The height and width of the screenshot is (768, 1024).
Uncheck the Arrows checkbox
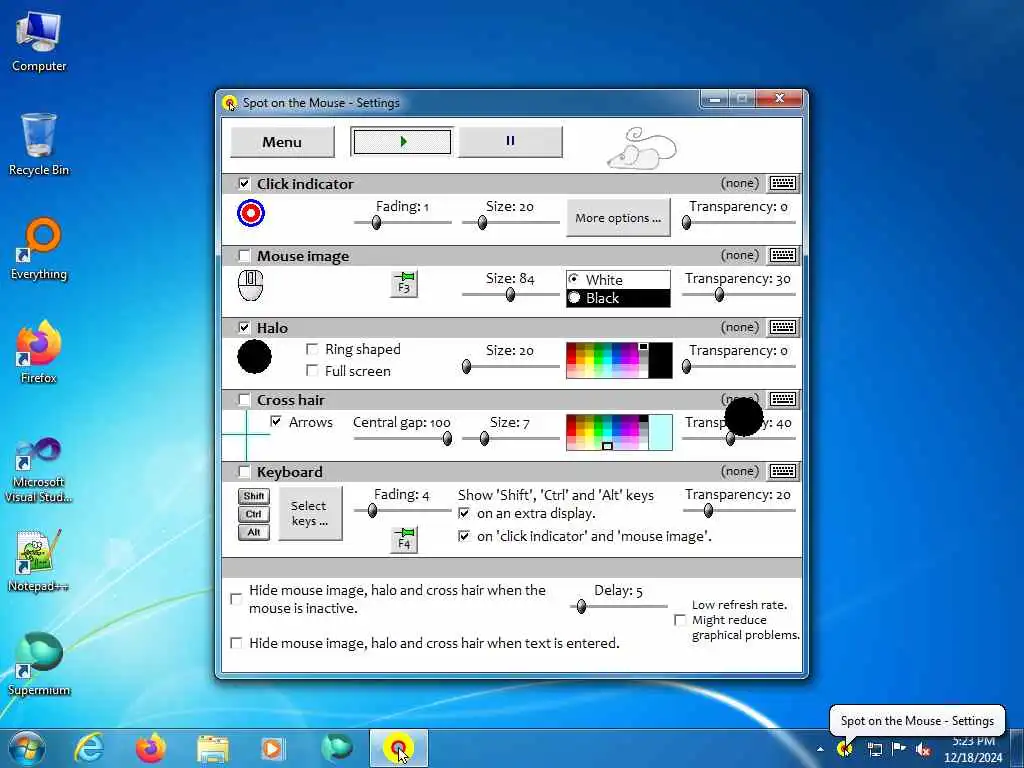[276, 422]
